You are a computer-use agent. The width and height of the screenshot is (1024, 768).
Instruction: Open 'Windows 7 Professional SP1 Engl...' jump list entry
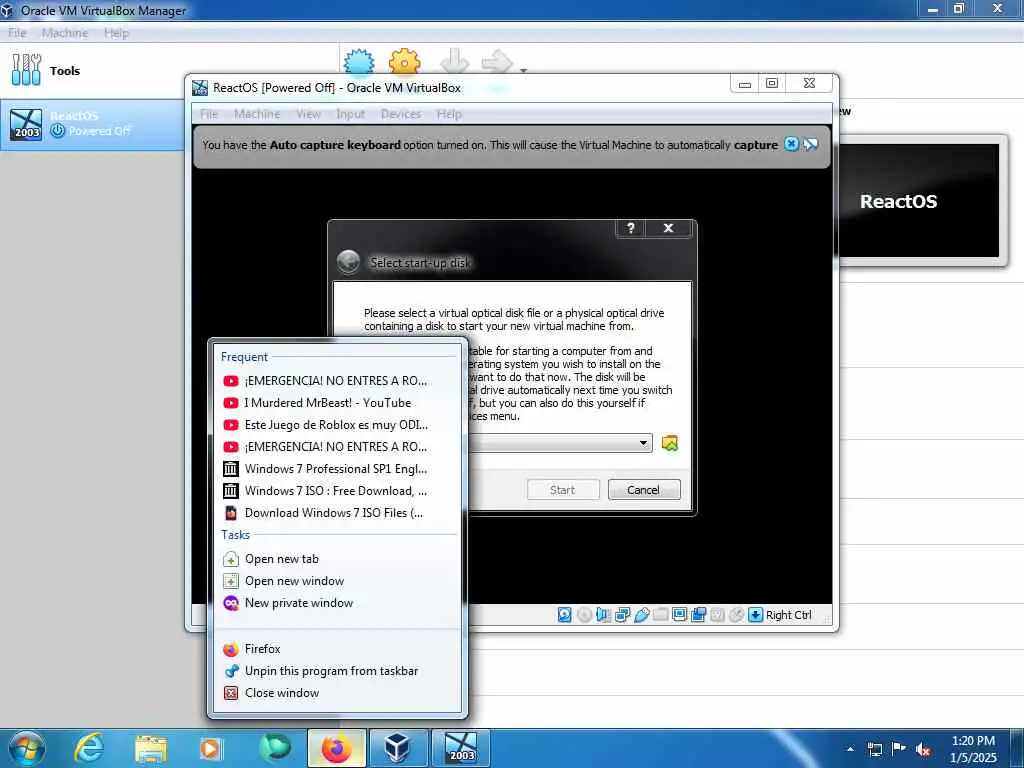[x=337, y=469]
